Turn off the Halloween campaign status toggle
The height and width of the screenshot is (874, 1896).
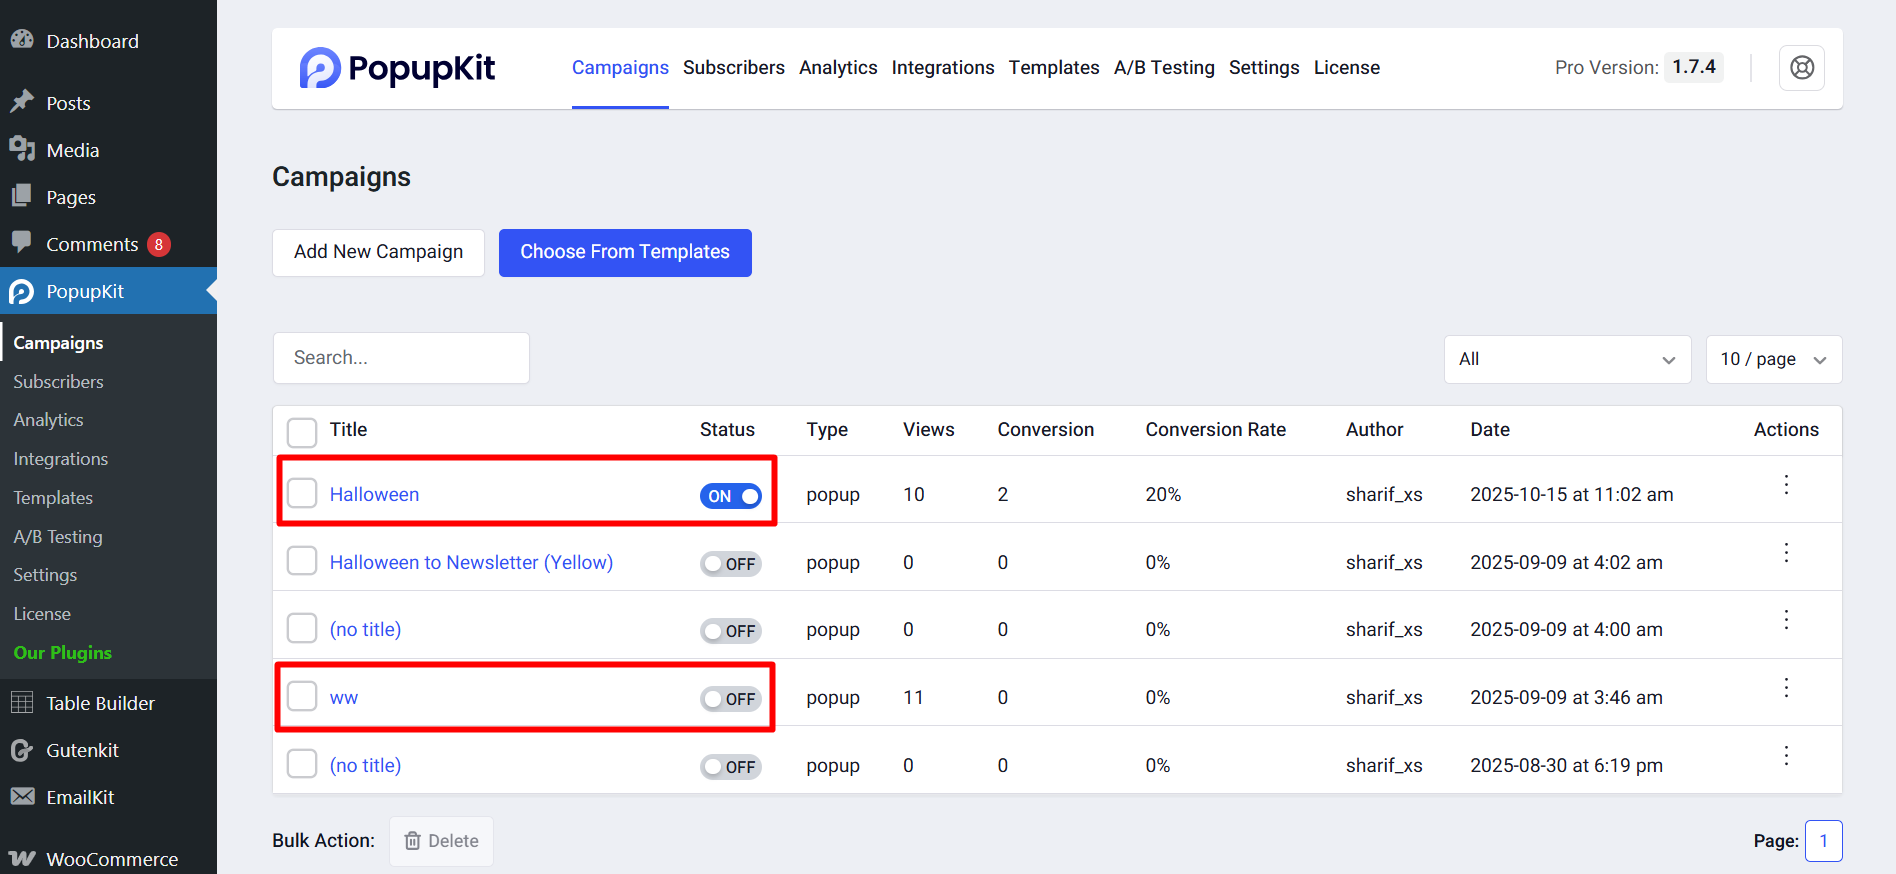pos(731,496)
